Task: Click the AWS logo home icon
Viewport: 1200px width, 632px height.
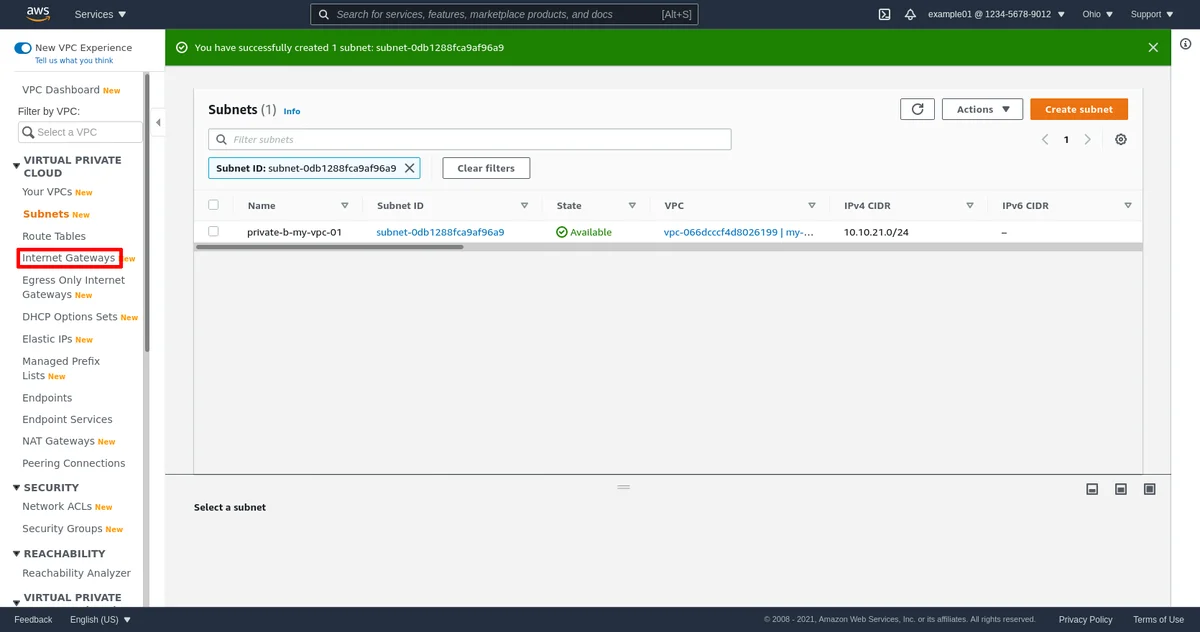Action: [x=38, y=14]
